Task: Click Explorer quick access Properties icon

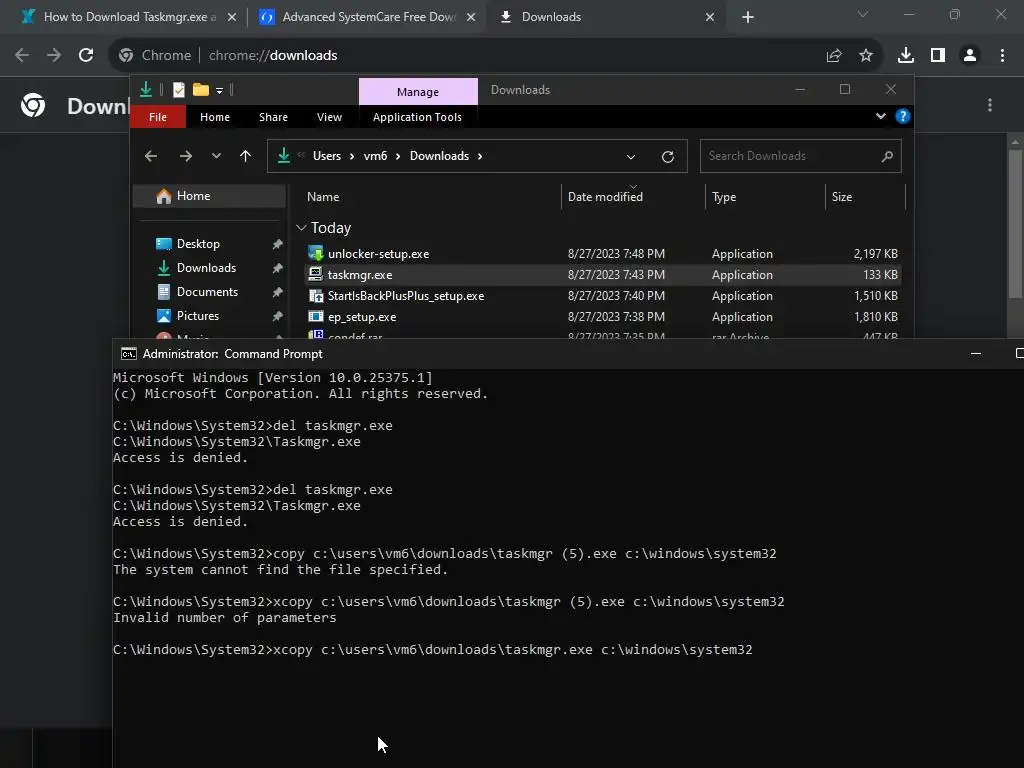Action: pyautogui.click(x=178, y=89)
